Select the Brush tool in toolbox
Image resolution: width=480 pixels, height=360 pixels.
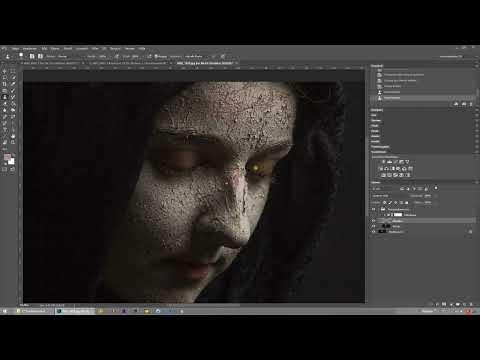click(13, 90)
